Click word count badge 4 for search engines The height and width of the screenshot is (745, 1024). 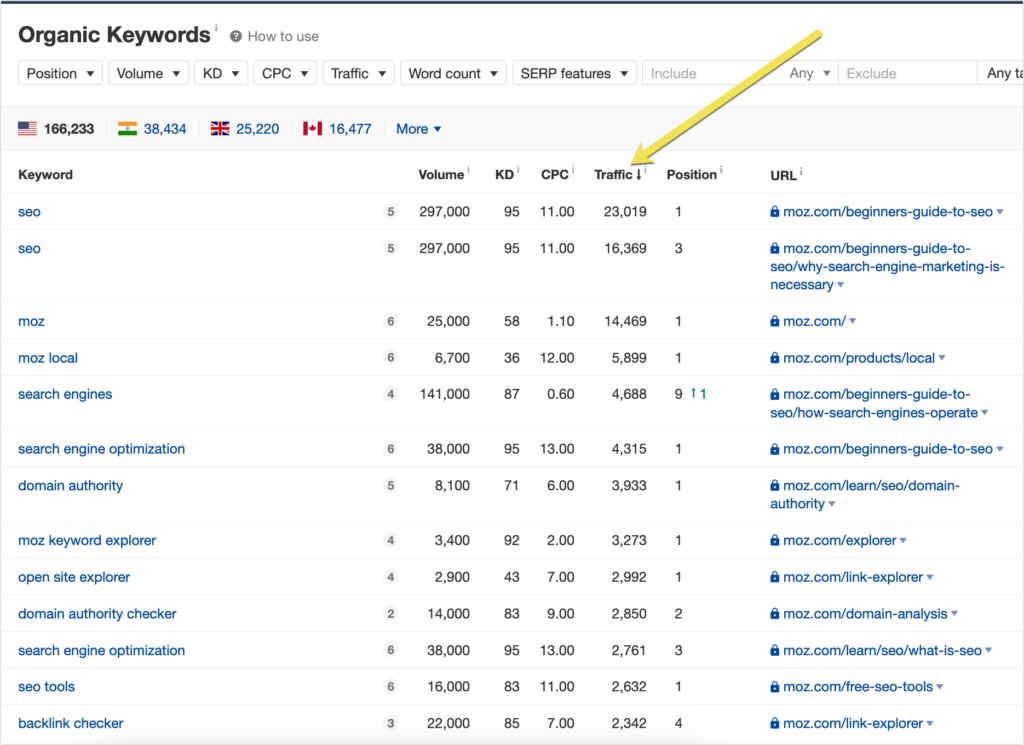391,394
